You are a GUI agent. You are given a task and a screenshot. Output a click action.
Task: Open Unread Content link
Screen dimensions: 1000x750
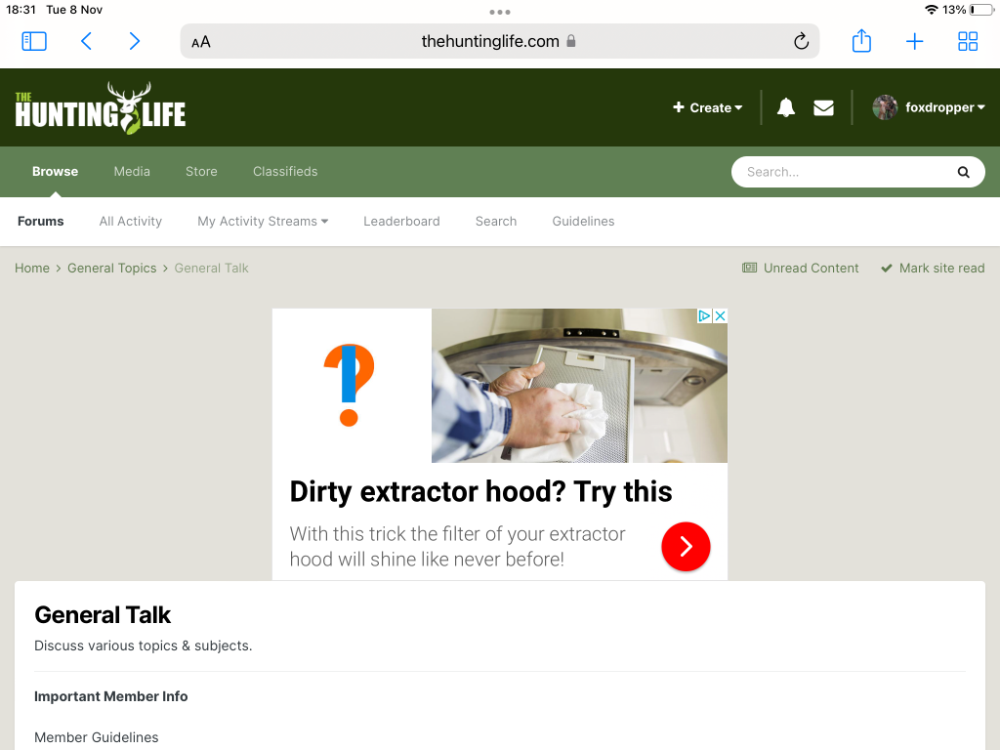[800, 268]
